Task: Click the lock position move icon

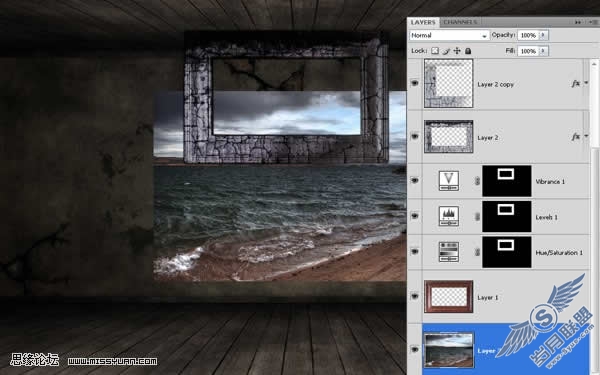Action: pyautogui.click(x=457, y=51)
